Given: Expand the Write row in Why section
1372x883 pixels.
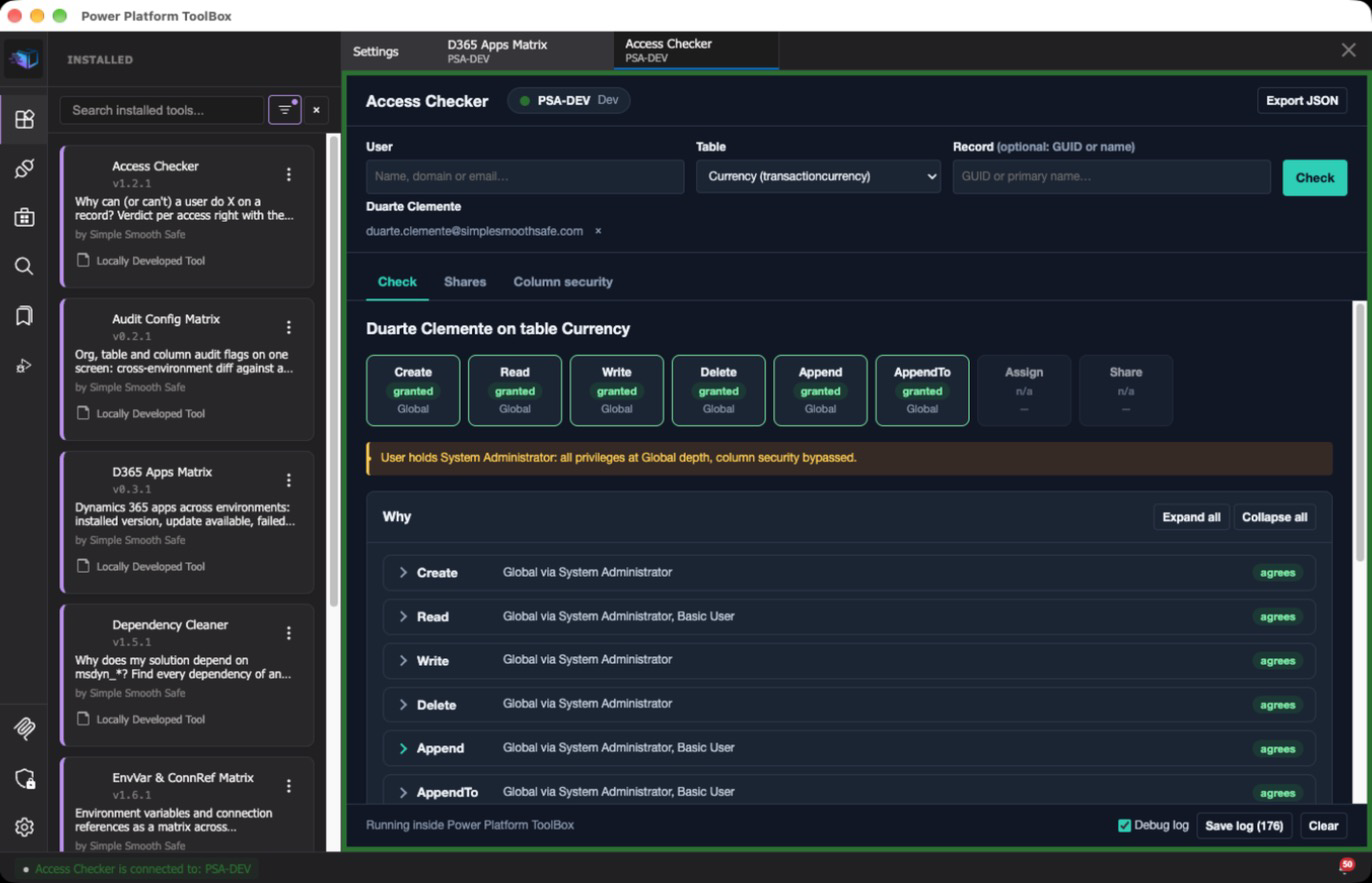Looking at the screenshot, I should pyautogui.click(x=849, y=661).
